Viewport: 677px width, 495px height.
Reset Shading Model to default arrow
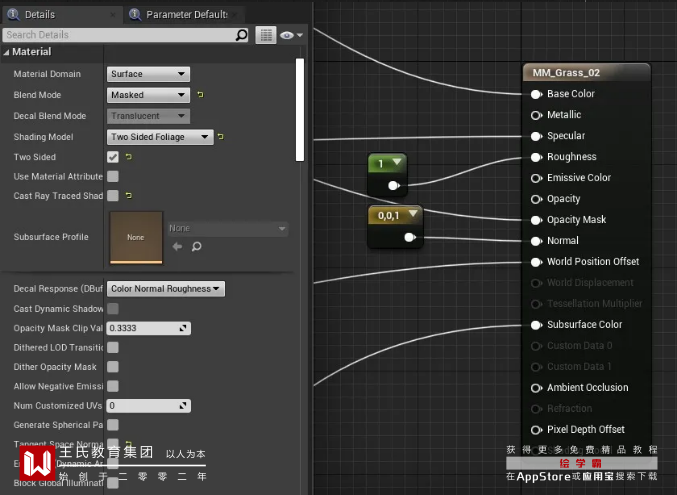tap(221, 136)
